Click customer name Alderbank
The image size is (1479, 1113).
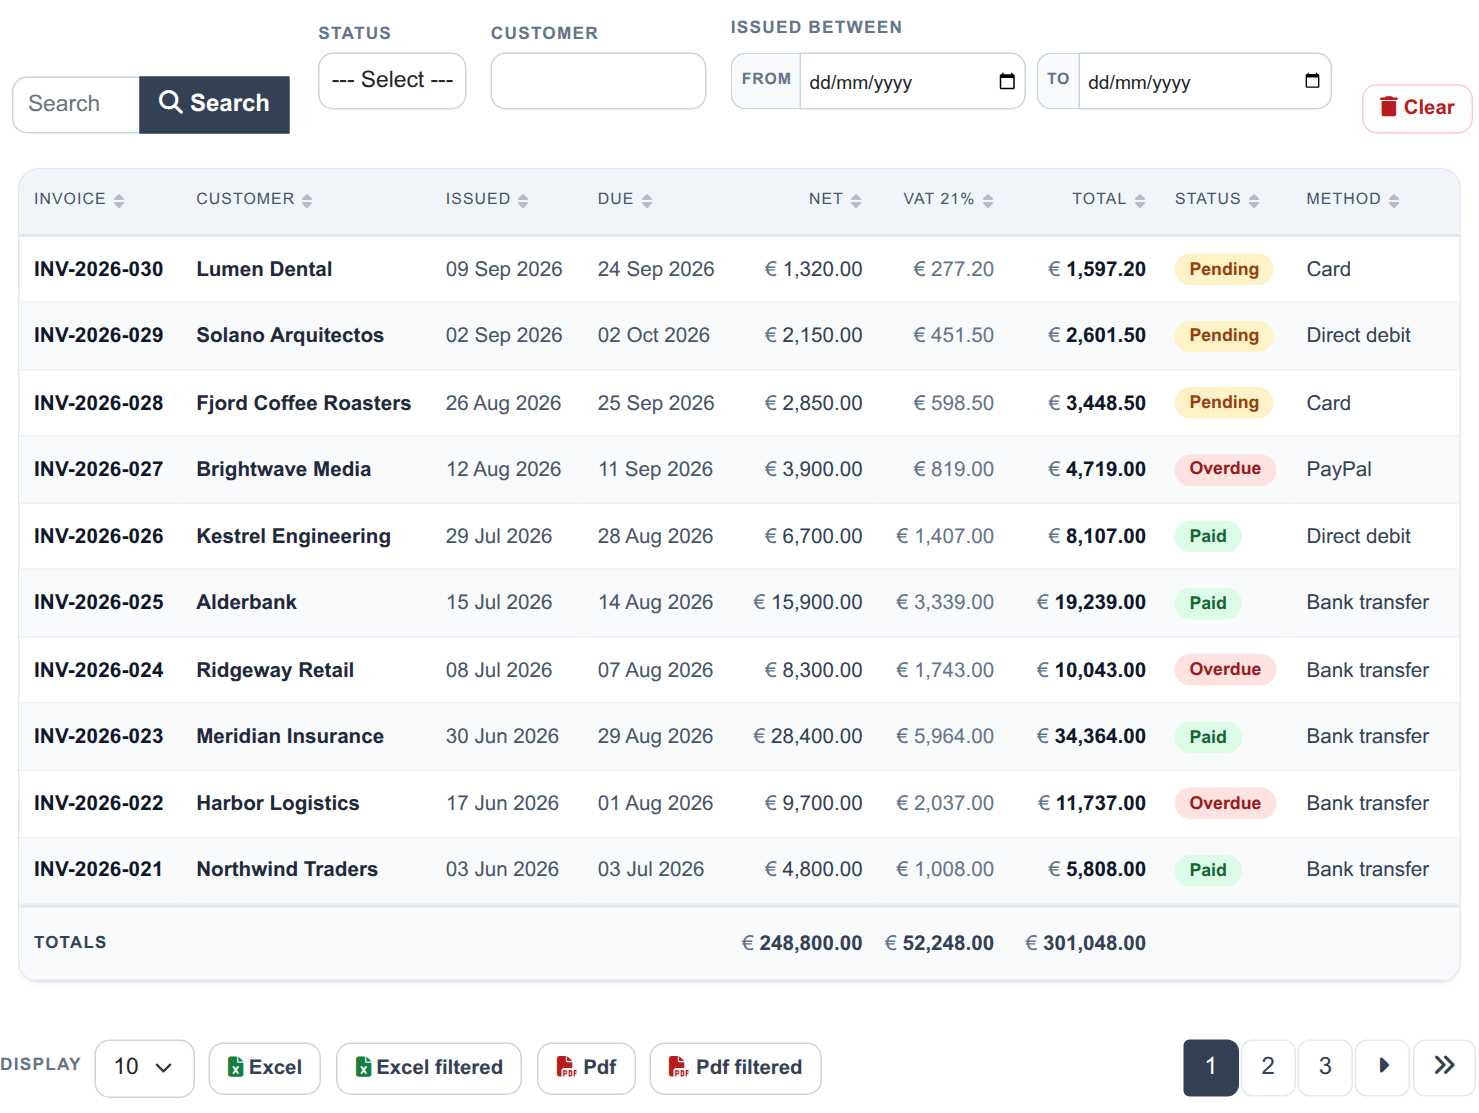(247, 602)
